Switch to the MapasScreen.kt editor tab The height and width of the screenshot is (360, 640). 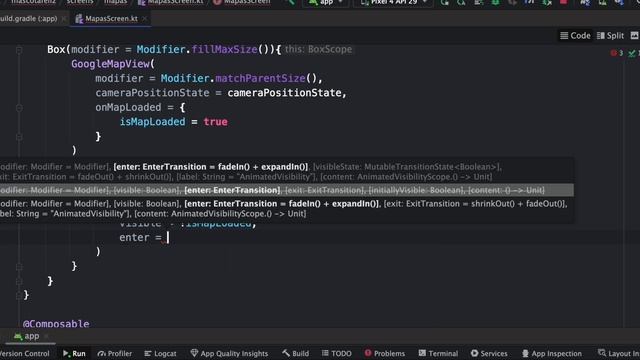tap(111, 19)
